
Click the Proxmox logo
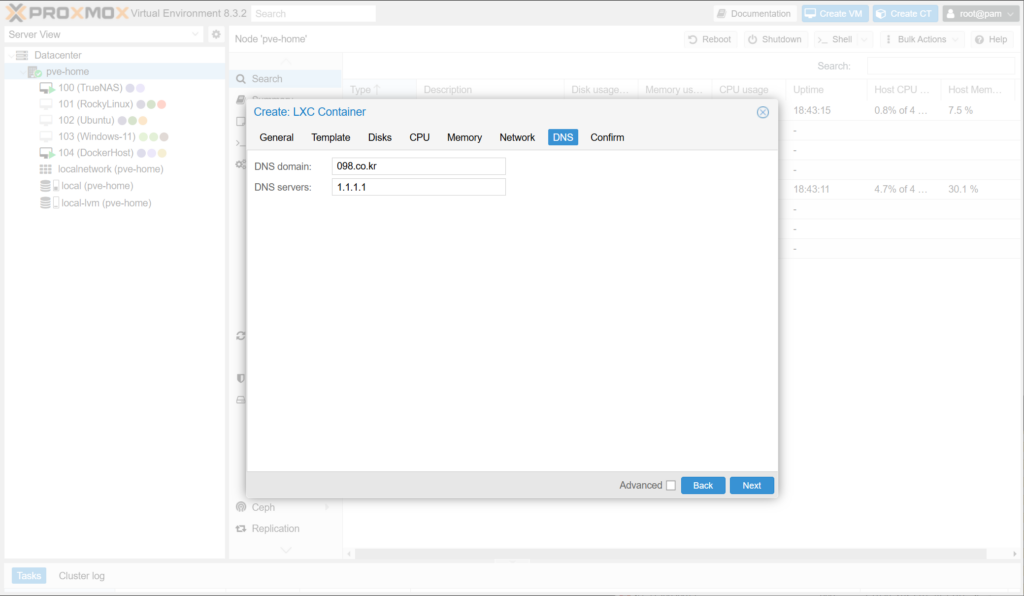click(65, 13)
